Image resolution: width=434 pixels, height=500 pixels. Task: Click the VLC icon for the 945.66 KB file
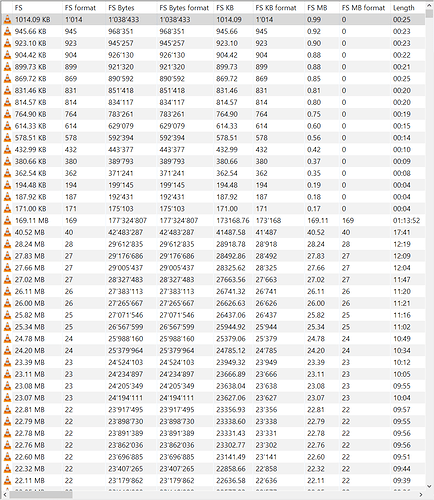7,32
